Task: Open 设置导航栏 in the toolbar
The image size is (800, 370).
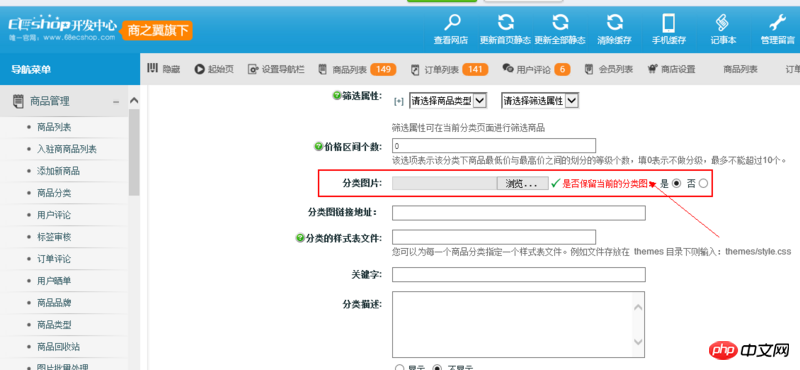Action: 276,69
